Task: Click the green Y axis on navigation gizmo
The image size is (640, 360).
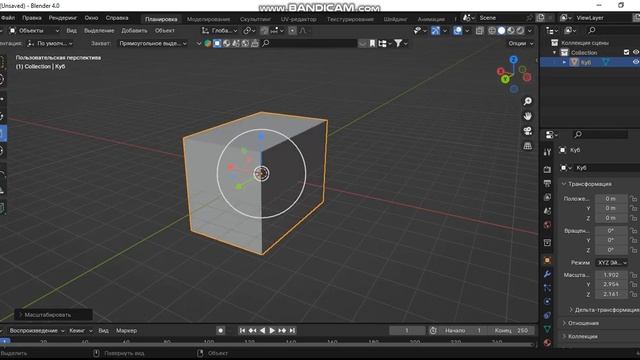Action: point(505,79)
